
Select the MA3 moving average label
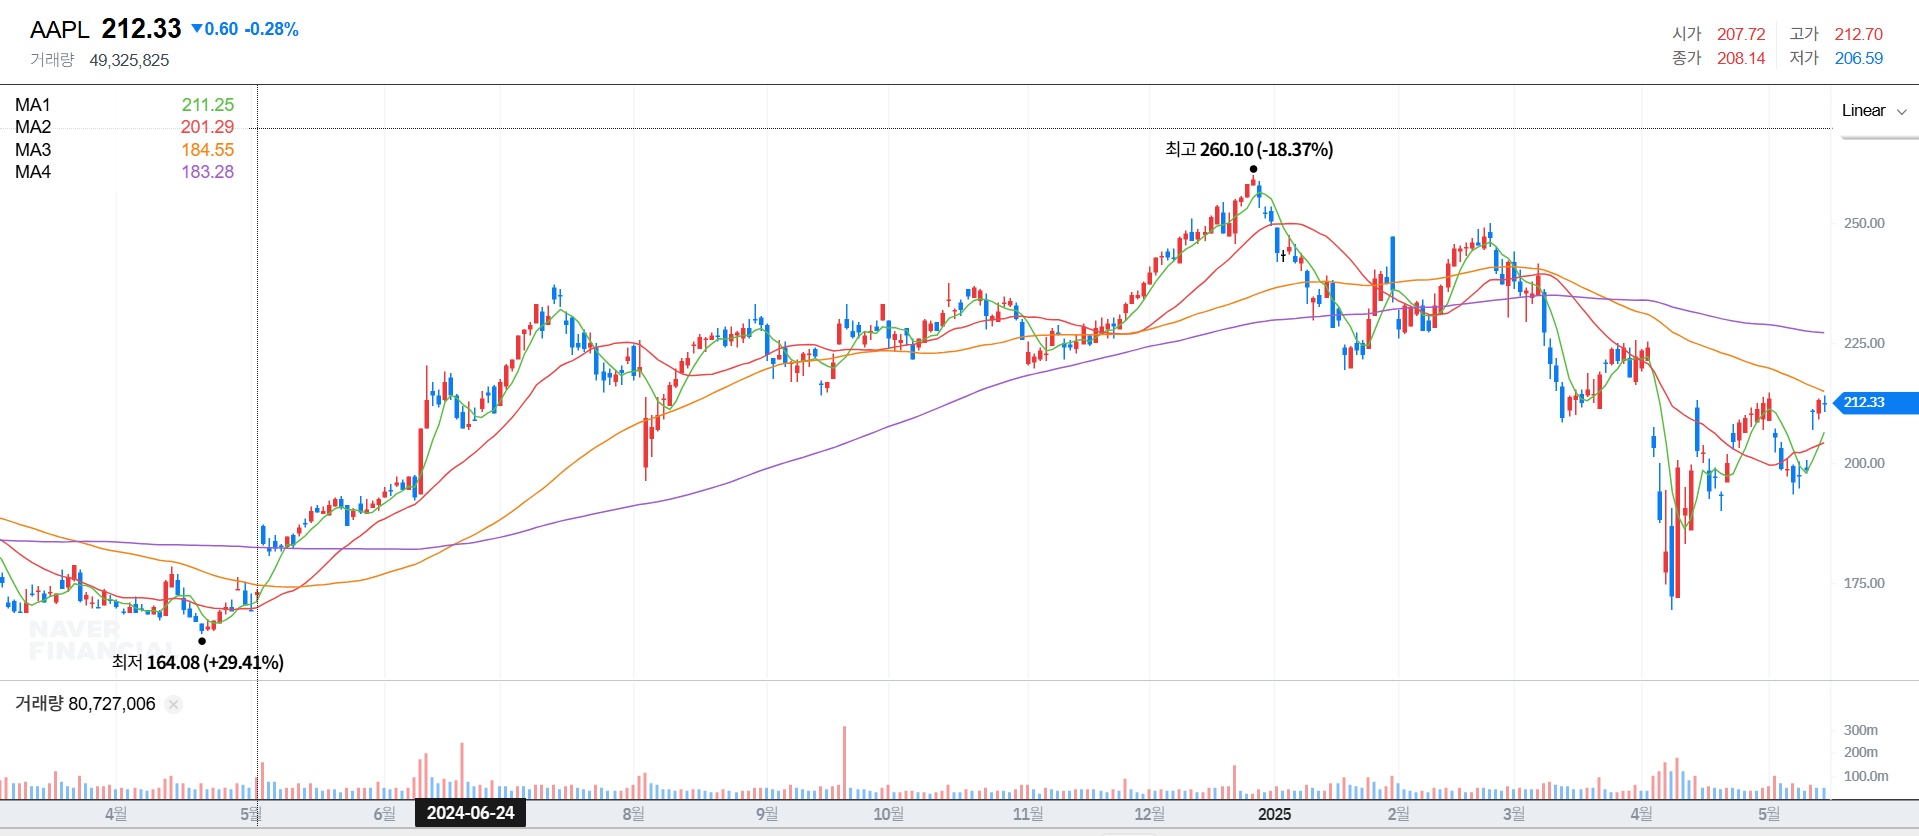click(33, 150)
